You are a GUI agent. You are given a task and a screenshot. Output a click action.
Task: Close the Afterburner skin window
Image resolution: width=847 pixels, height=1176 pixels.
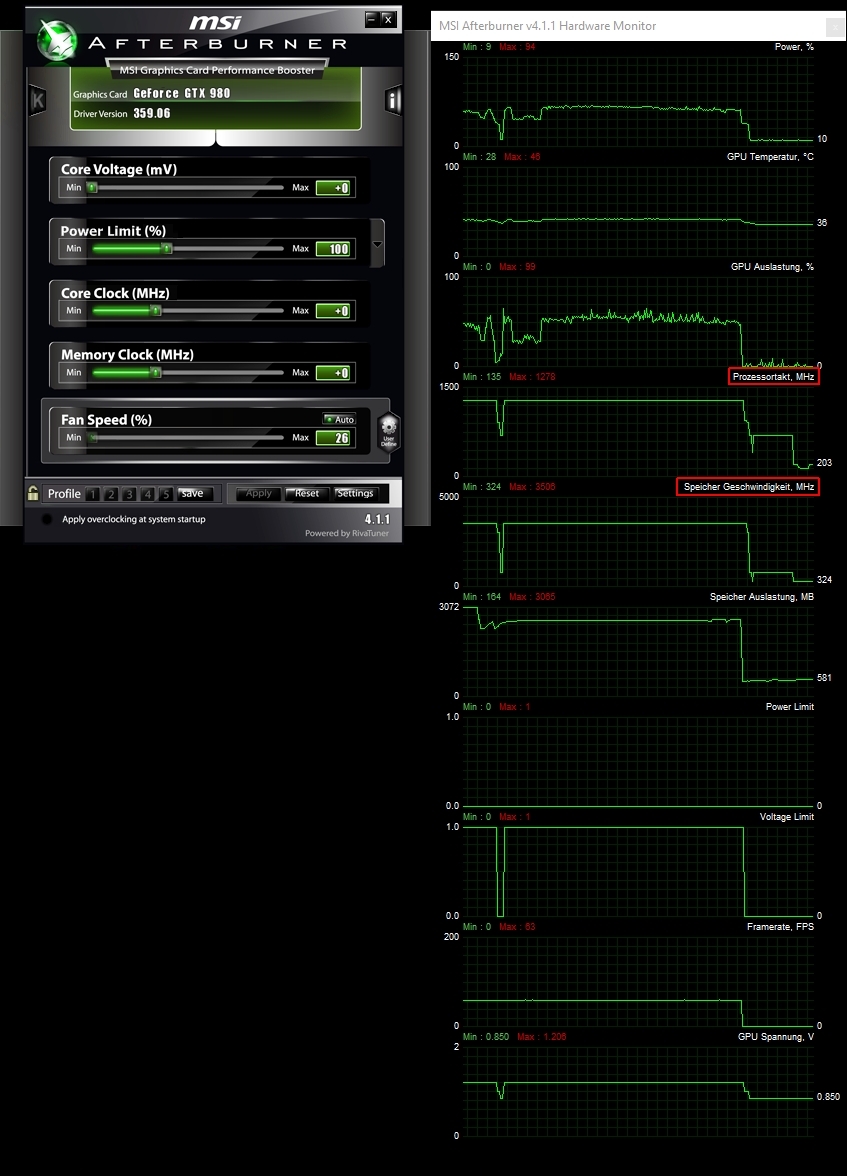pos(388,19)
